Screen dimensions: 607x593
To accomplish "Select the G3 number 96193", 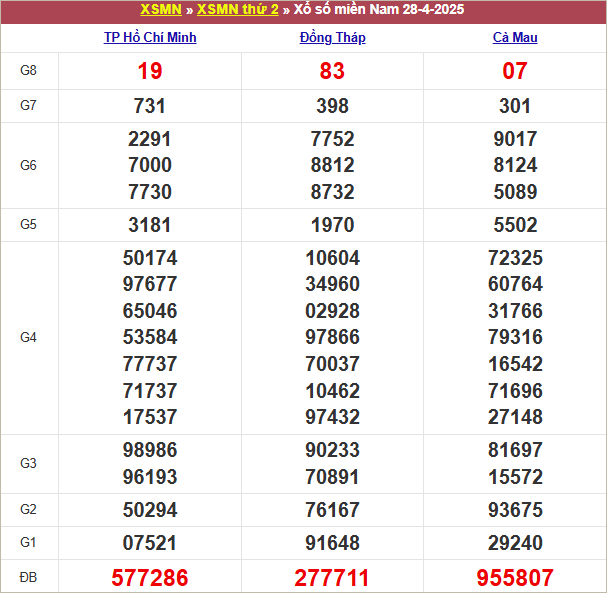I will (150, 477).
